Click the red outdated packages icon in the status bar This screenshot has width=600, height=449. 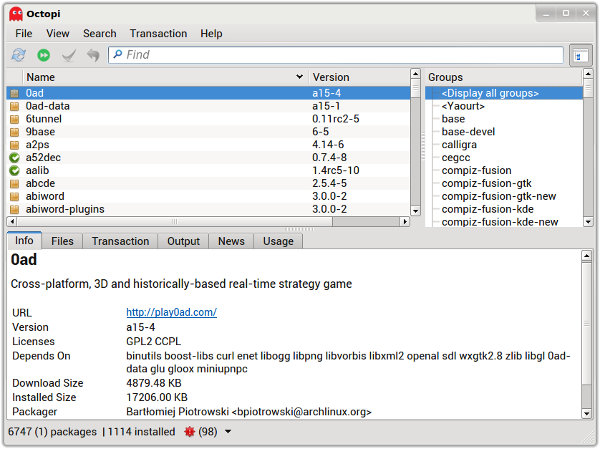coord(189,432)
